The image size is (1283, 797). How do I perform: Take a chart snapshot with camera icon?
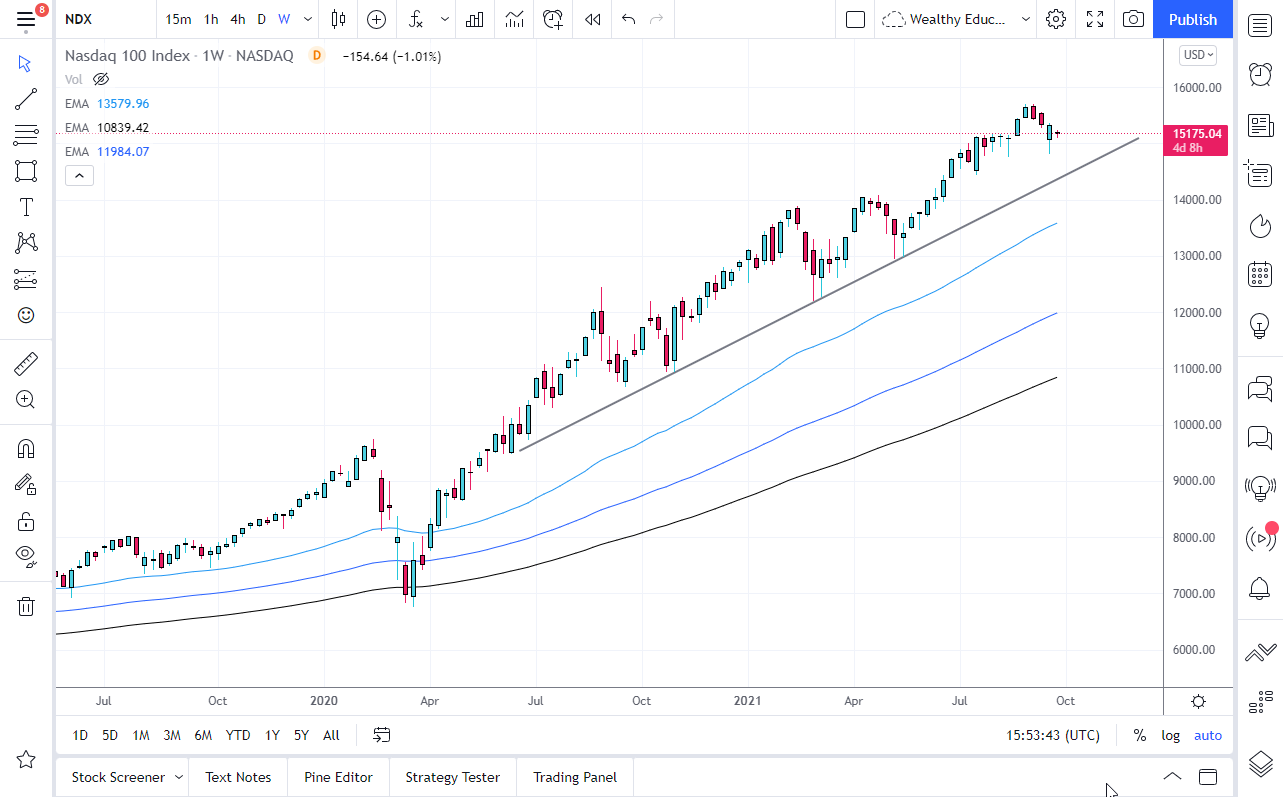pyautogui.click(x=1133, y=19)
